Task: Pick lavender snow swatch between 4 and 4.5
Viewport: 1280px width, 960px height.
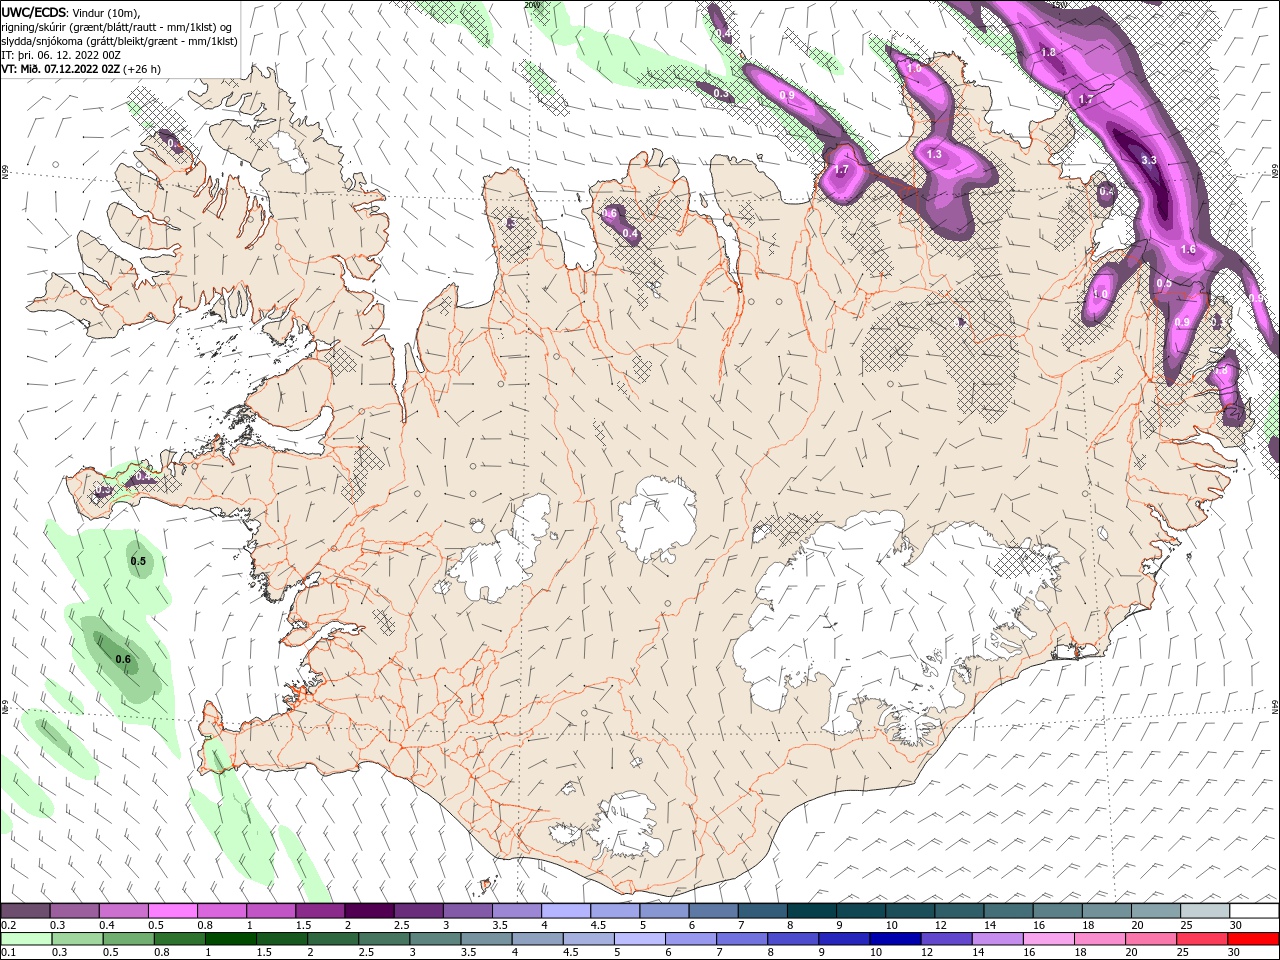Action: 565,911
